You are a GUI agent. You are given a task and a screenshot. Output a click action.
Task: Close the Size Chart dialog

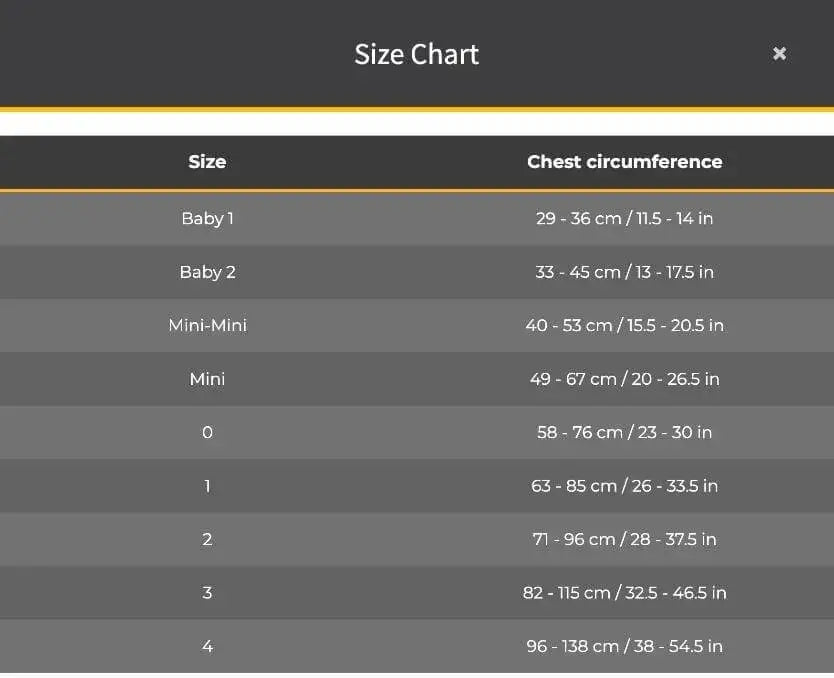[779, 54]
